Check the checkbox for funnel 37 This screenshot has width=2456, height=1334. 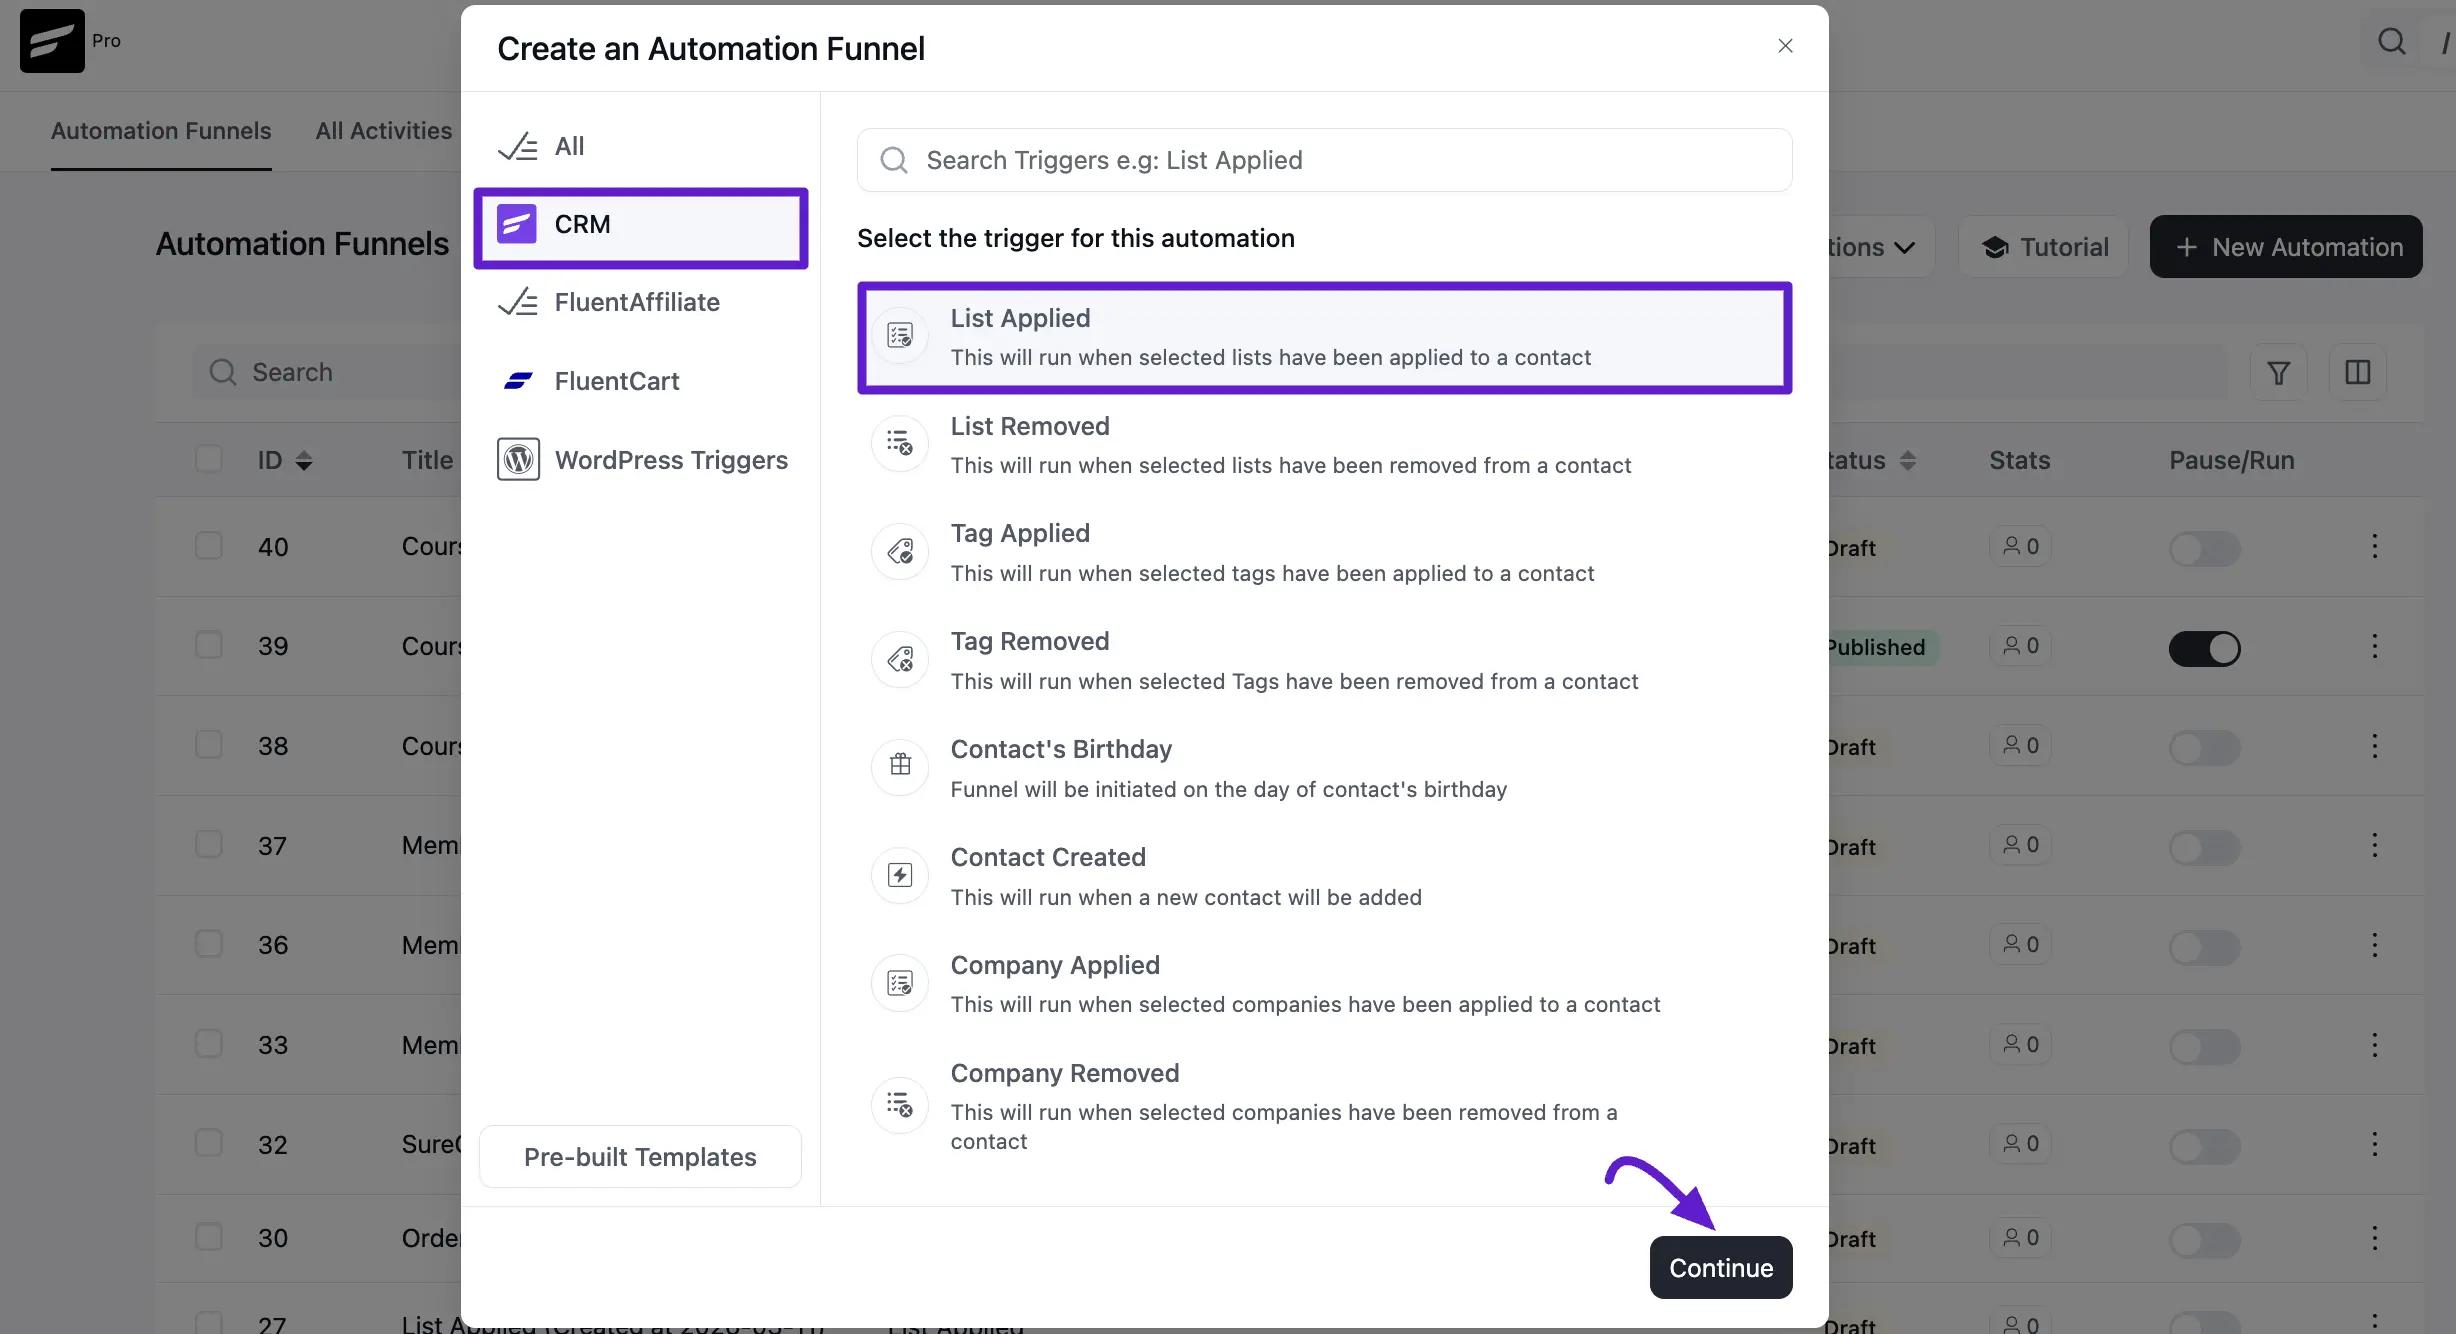click(x=209, y=845)
